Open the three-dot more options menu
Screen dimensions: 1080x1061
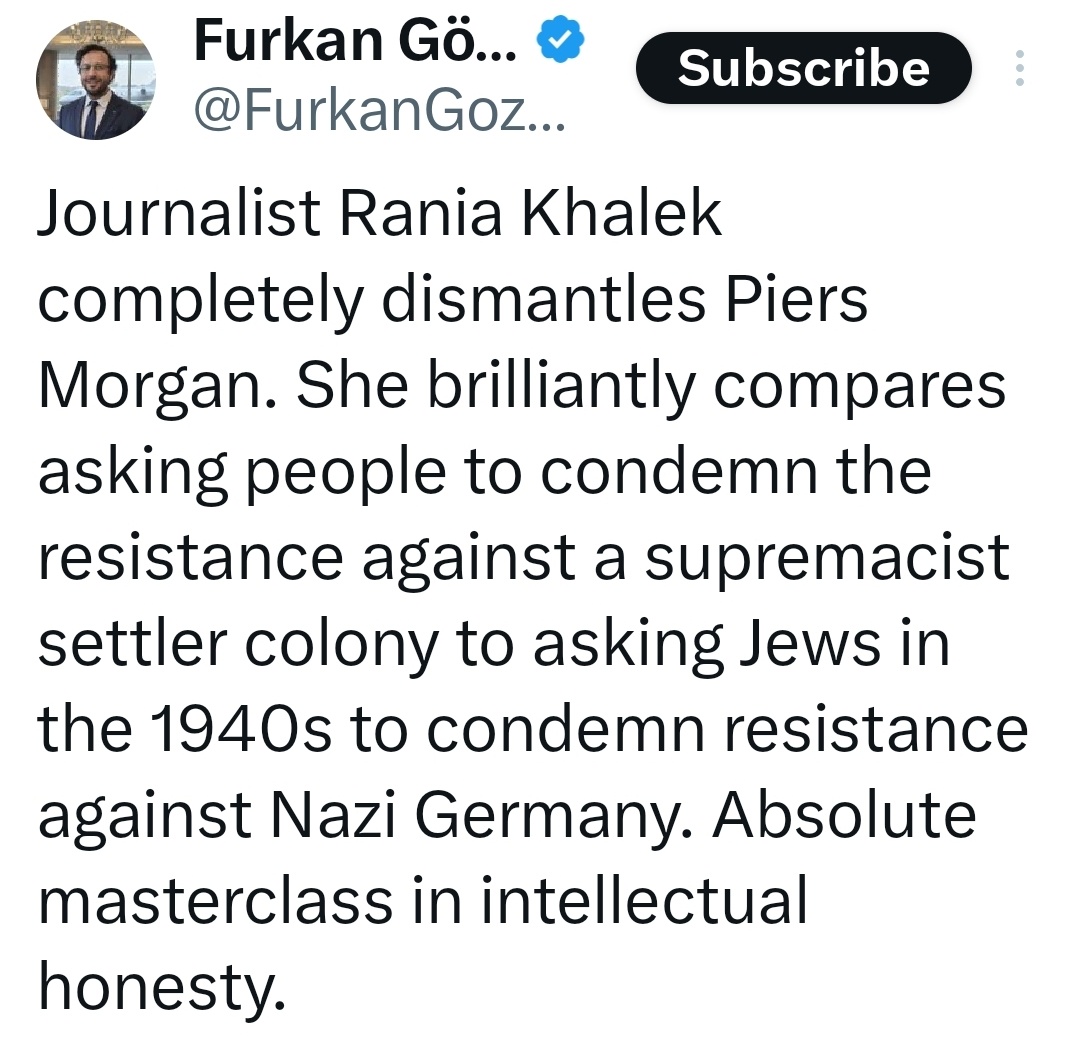1020,68
